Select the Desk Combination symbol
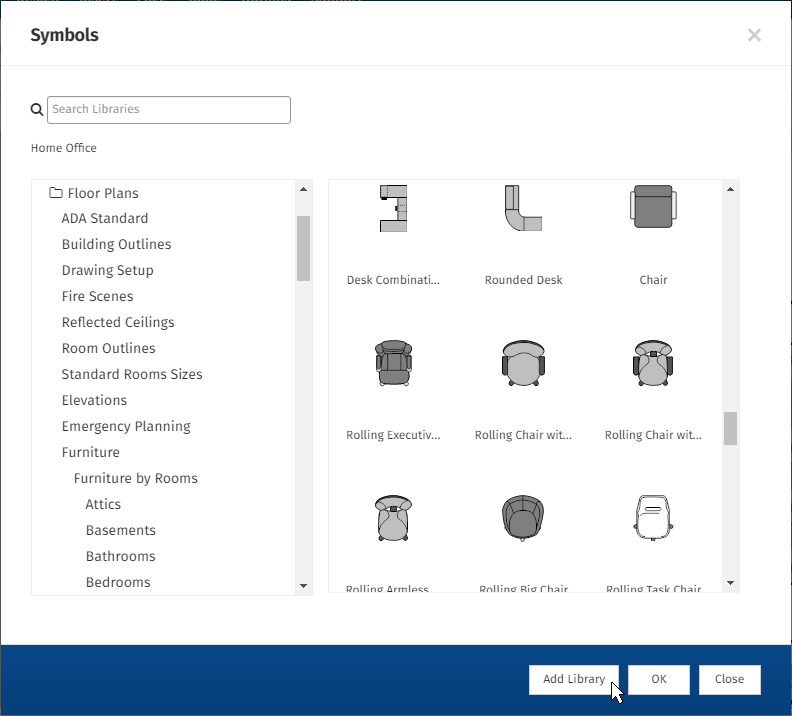The width and height of the screenshot is (792, 716). click(393, 209)
